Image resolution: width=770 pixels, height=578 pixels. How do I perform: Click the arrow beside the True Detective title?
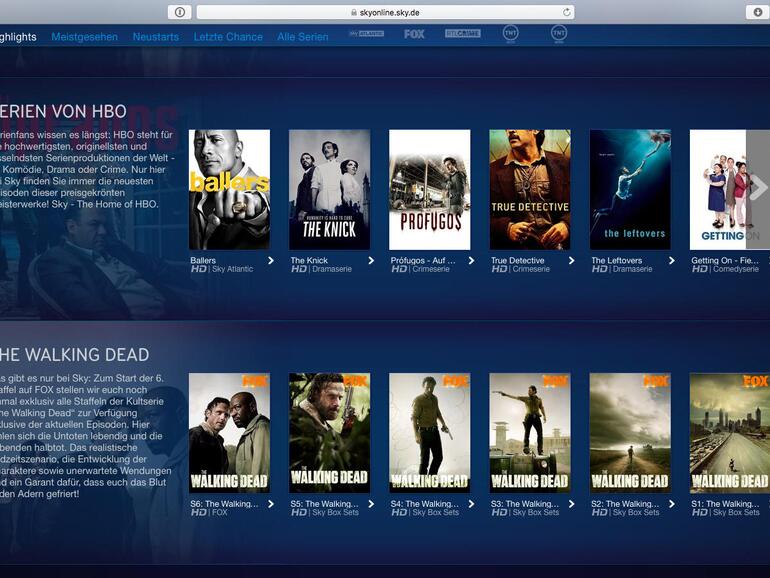(x=571, y=261)
